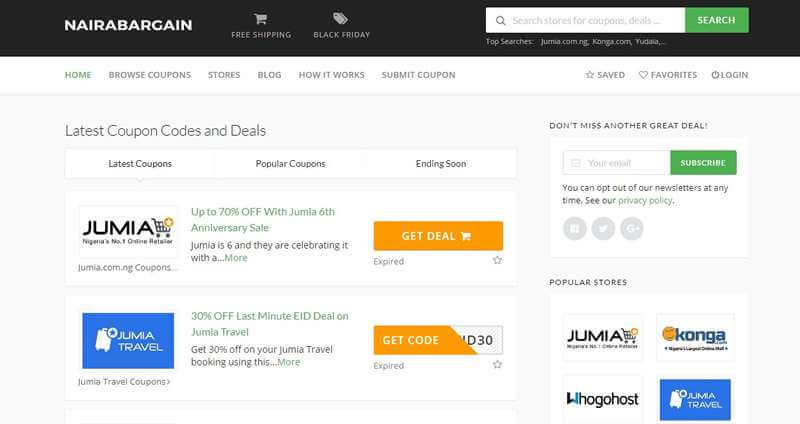Image resolution: width=800 pixels, height=424 pixels.
Task: Click the Get Code button
Action: pos(438,340)
